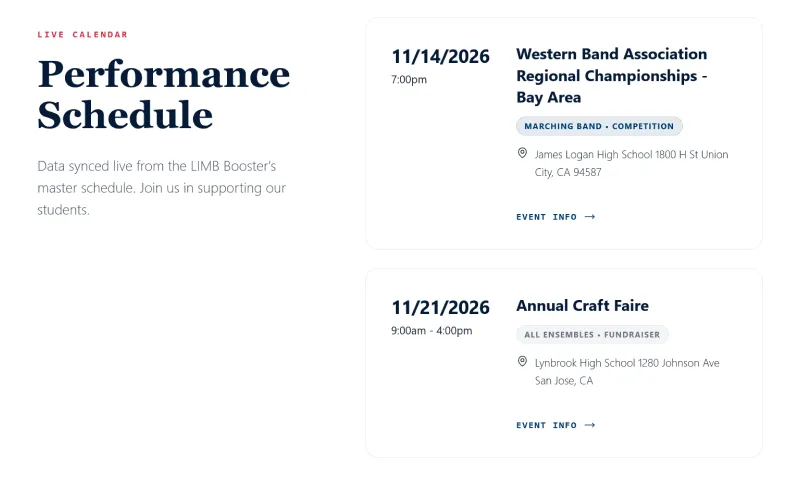Click the Data synced live description paragraph

(161, 188)
